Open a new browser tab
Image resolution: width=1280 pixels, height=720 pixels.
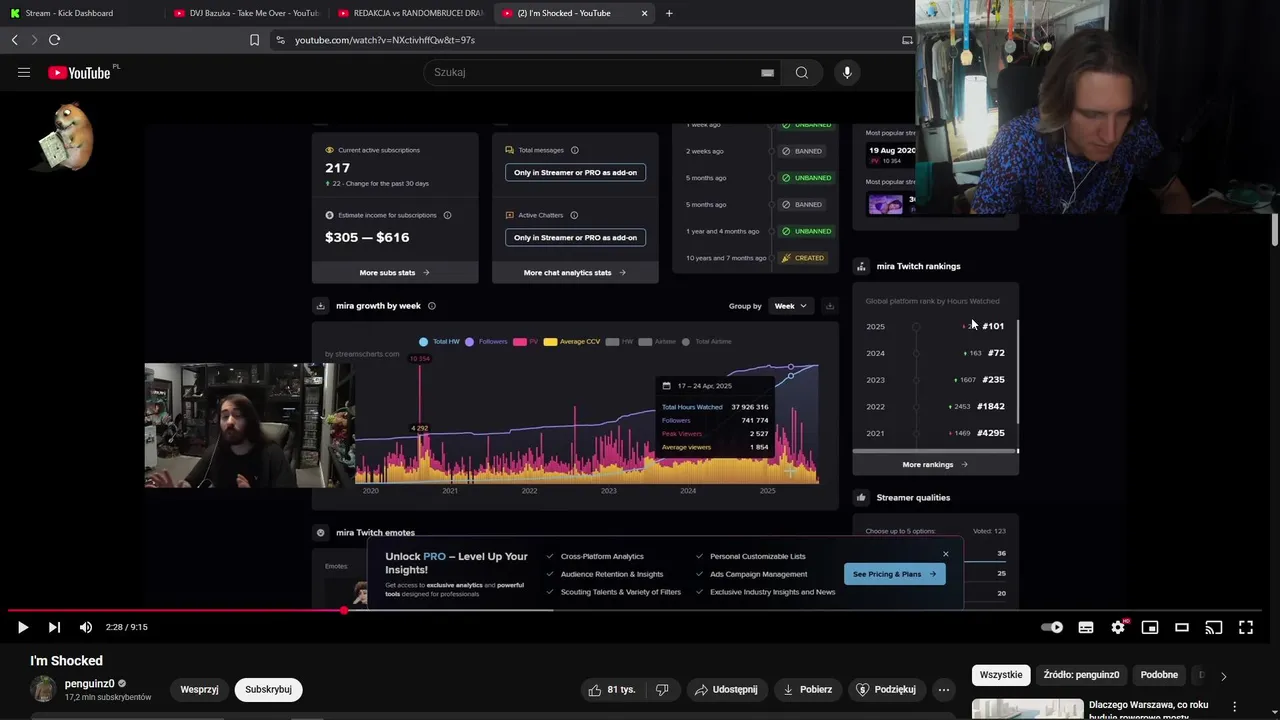click(x=669, y=13)
